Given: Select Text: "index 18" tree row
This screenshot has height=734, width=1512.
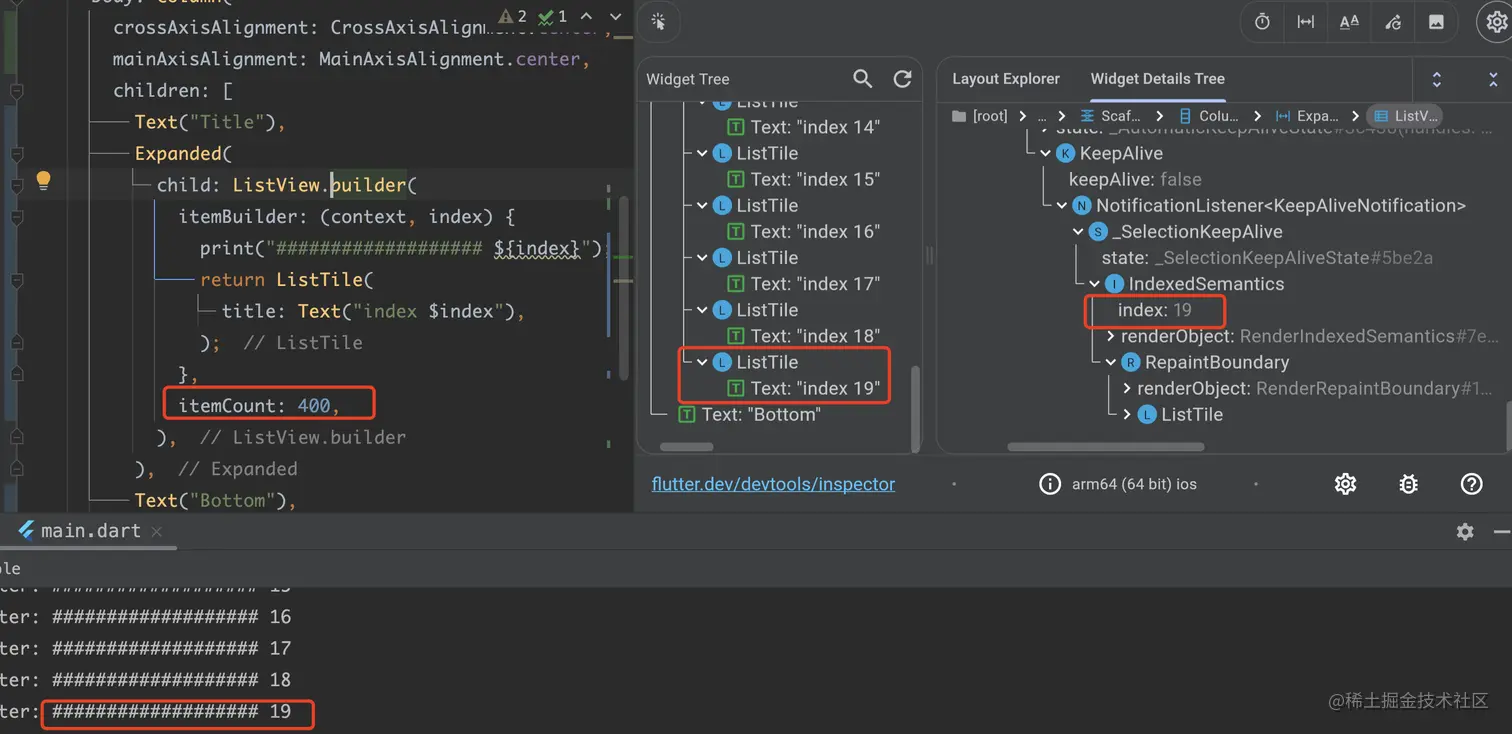Looking at the screenshot, I should click(803, 336).
